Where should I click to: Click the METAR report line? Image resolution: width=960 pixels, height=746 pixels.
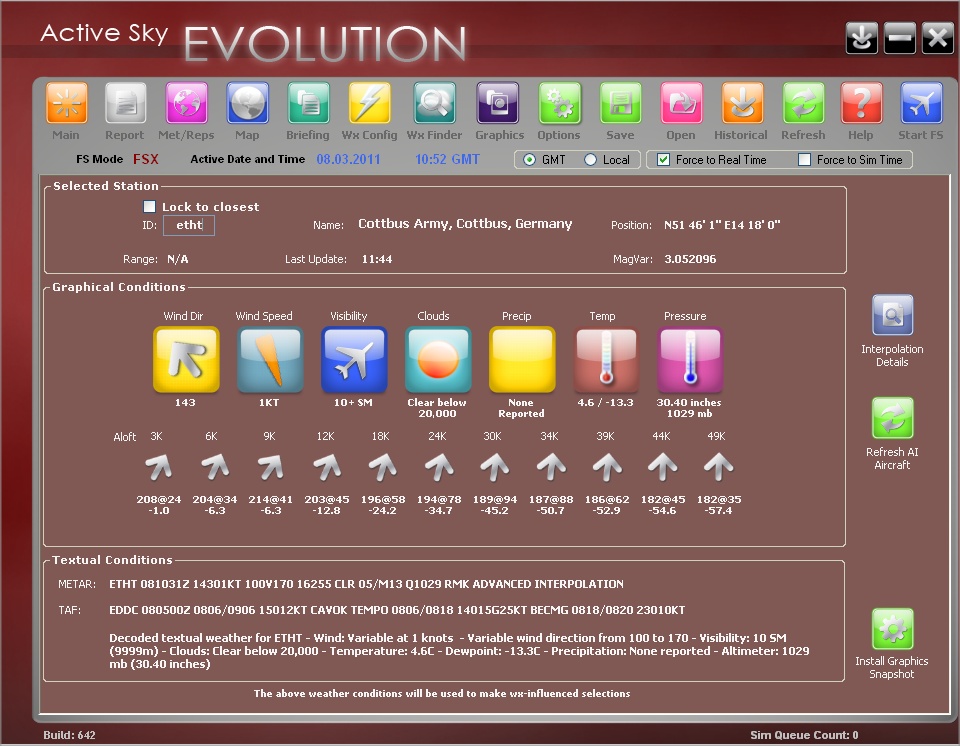tap(366, 584)
